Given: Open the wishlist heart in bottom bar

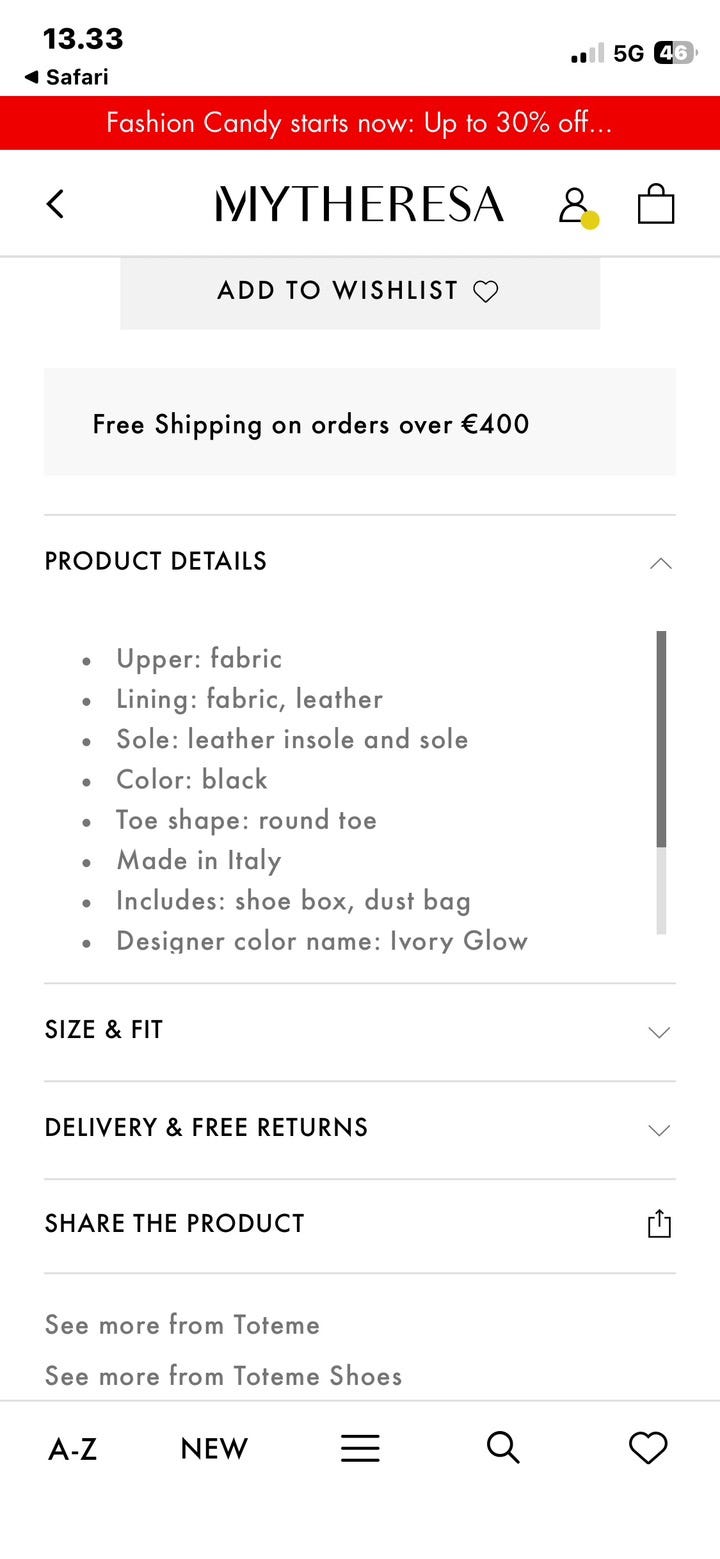Looking at the screenshot, I should pos(648,1447).
